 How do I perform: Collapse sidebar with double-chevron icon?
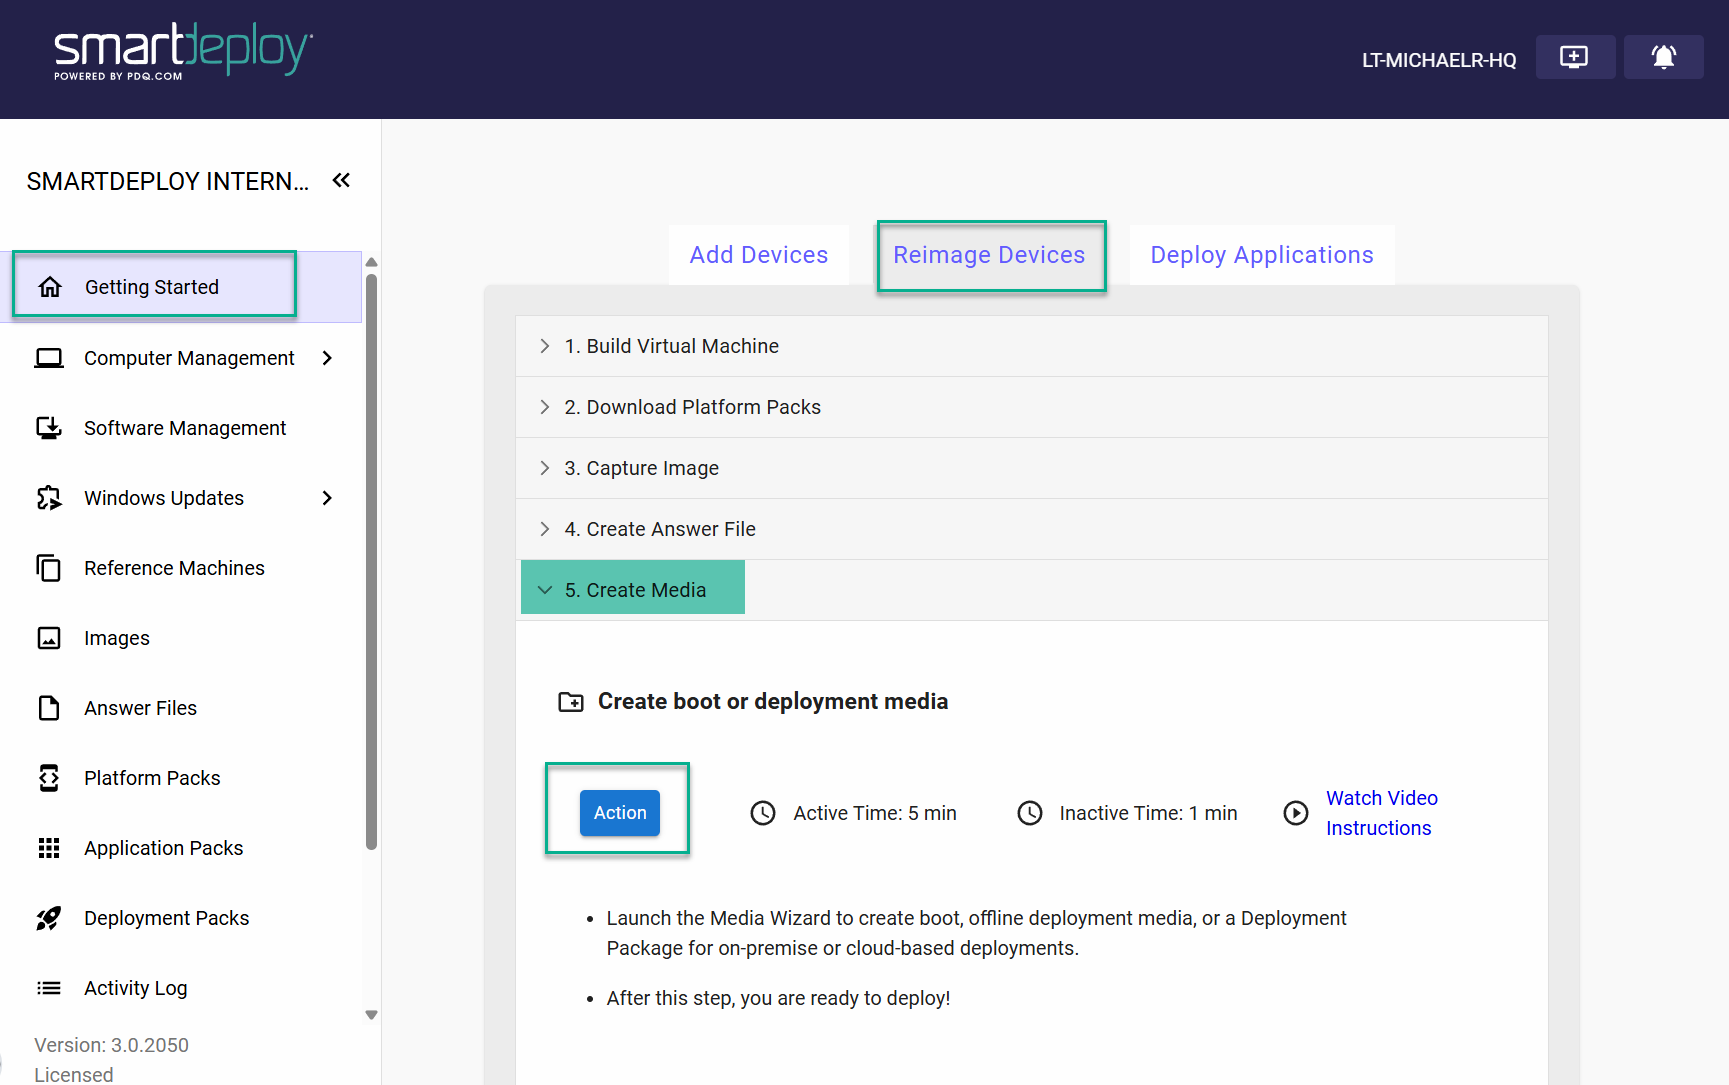[x=341, y=180]
